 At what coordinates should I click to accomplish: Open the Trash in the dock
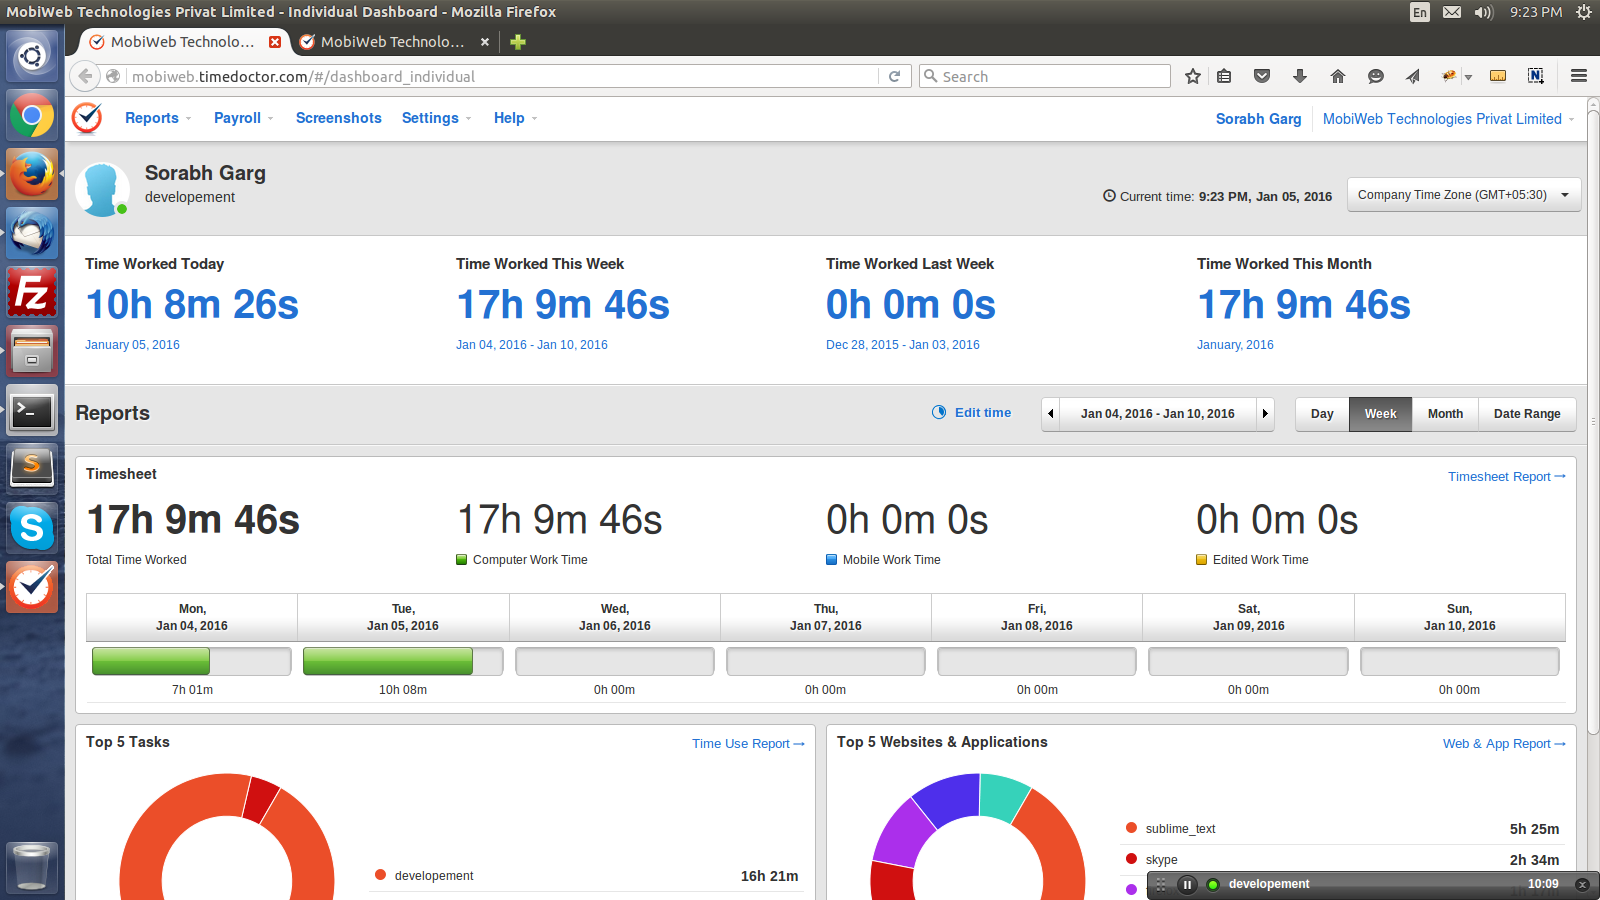click(x=32, y=866)
